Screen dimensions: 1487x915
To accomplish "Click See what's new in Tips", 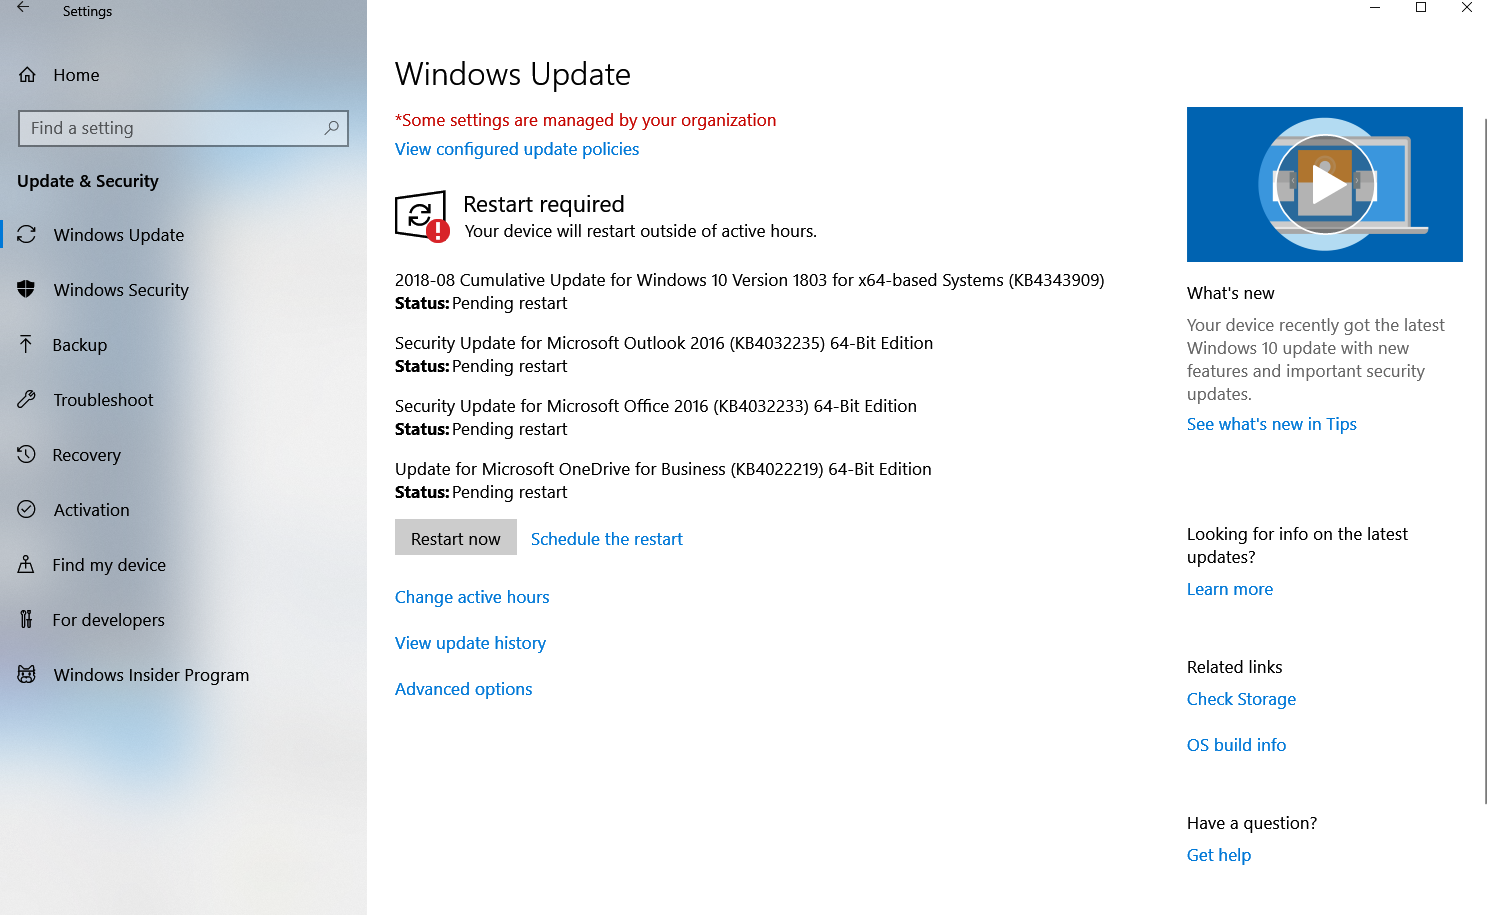I will [x=1271, y=423].
